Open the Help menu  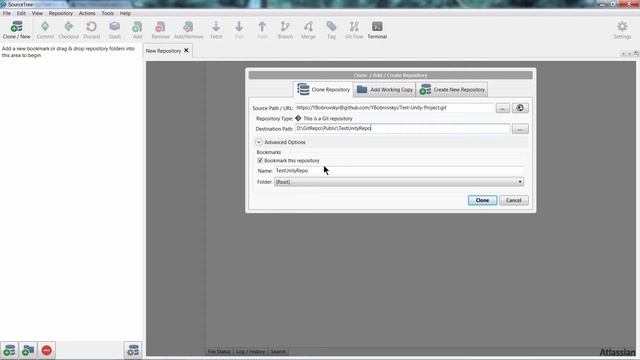(125, 13)
